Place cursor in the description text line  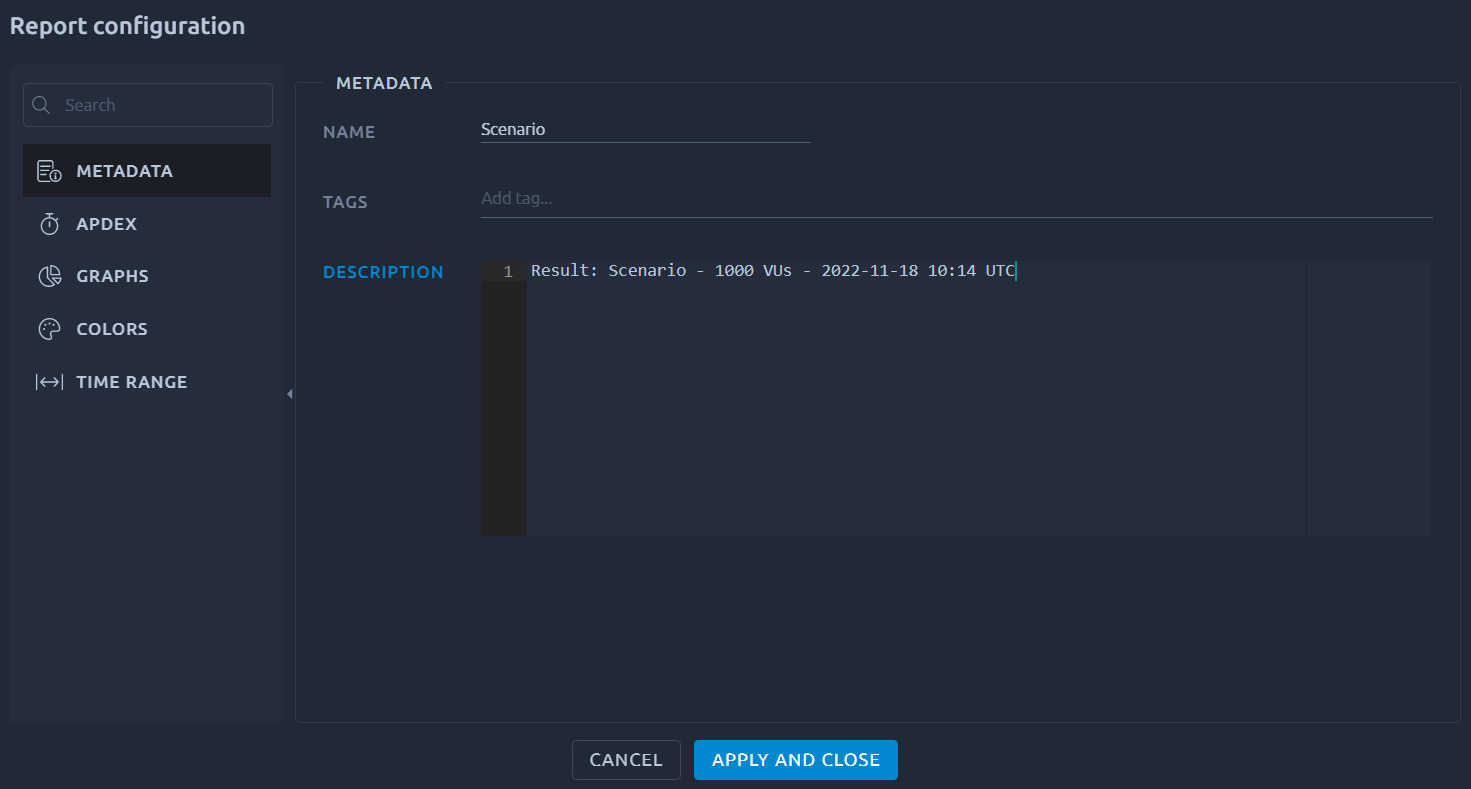772,271
